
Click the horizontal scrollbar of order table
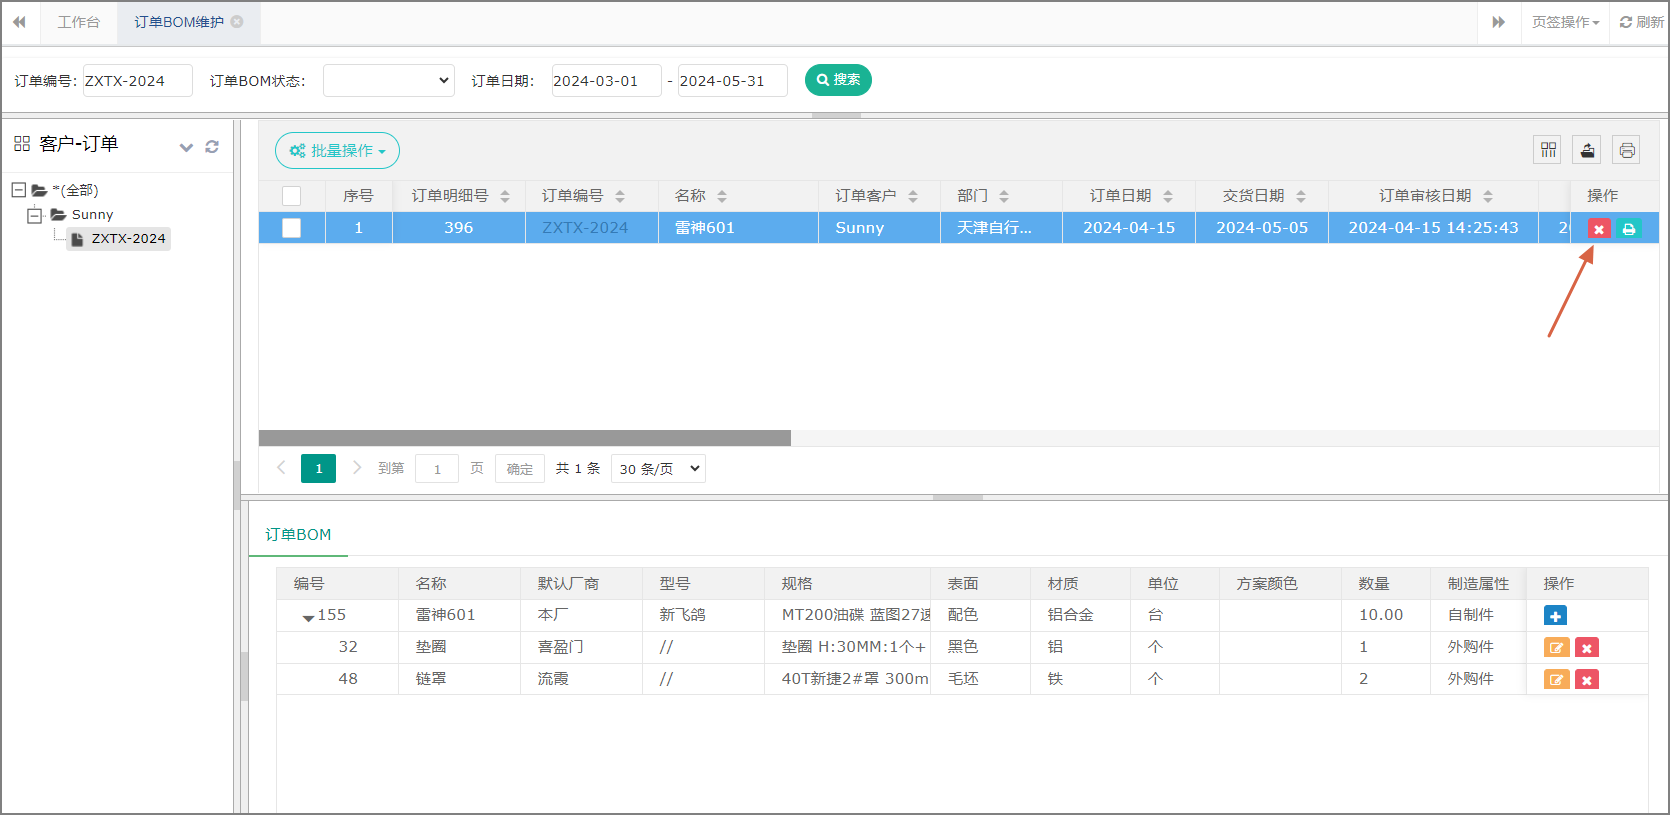click(525, 438)
